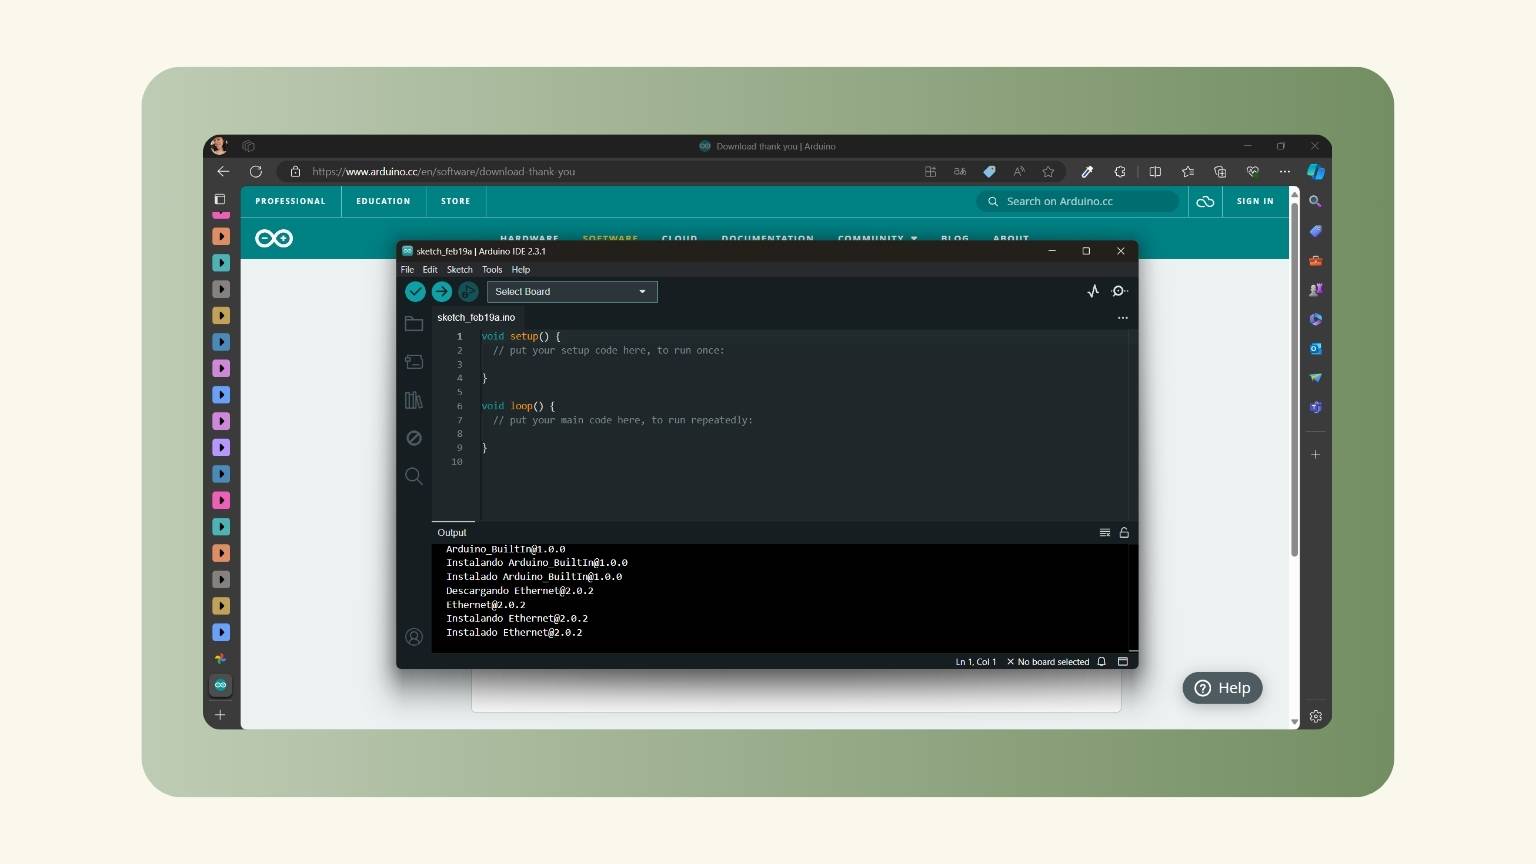Screen dimensions: 1536x864
Task: Open the Sketch menu
Action: (x=460, y=270)
